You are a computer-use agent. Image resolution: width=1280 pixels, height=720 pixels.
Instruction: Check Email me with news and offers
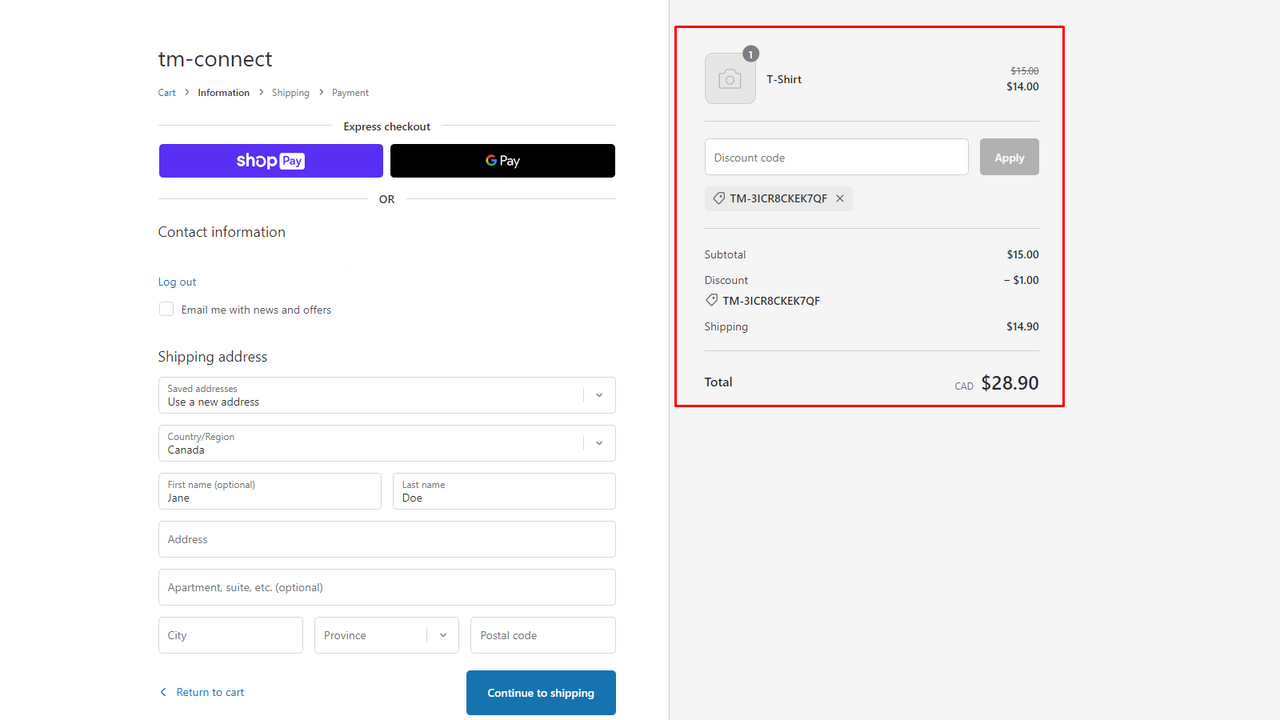(166, 309)
